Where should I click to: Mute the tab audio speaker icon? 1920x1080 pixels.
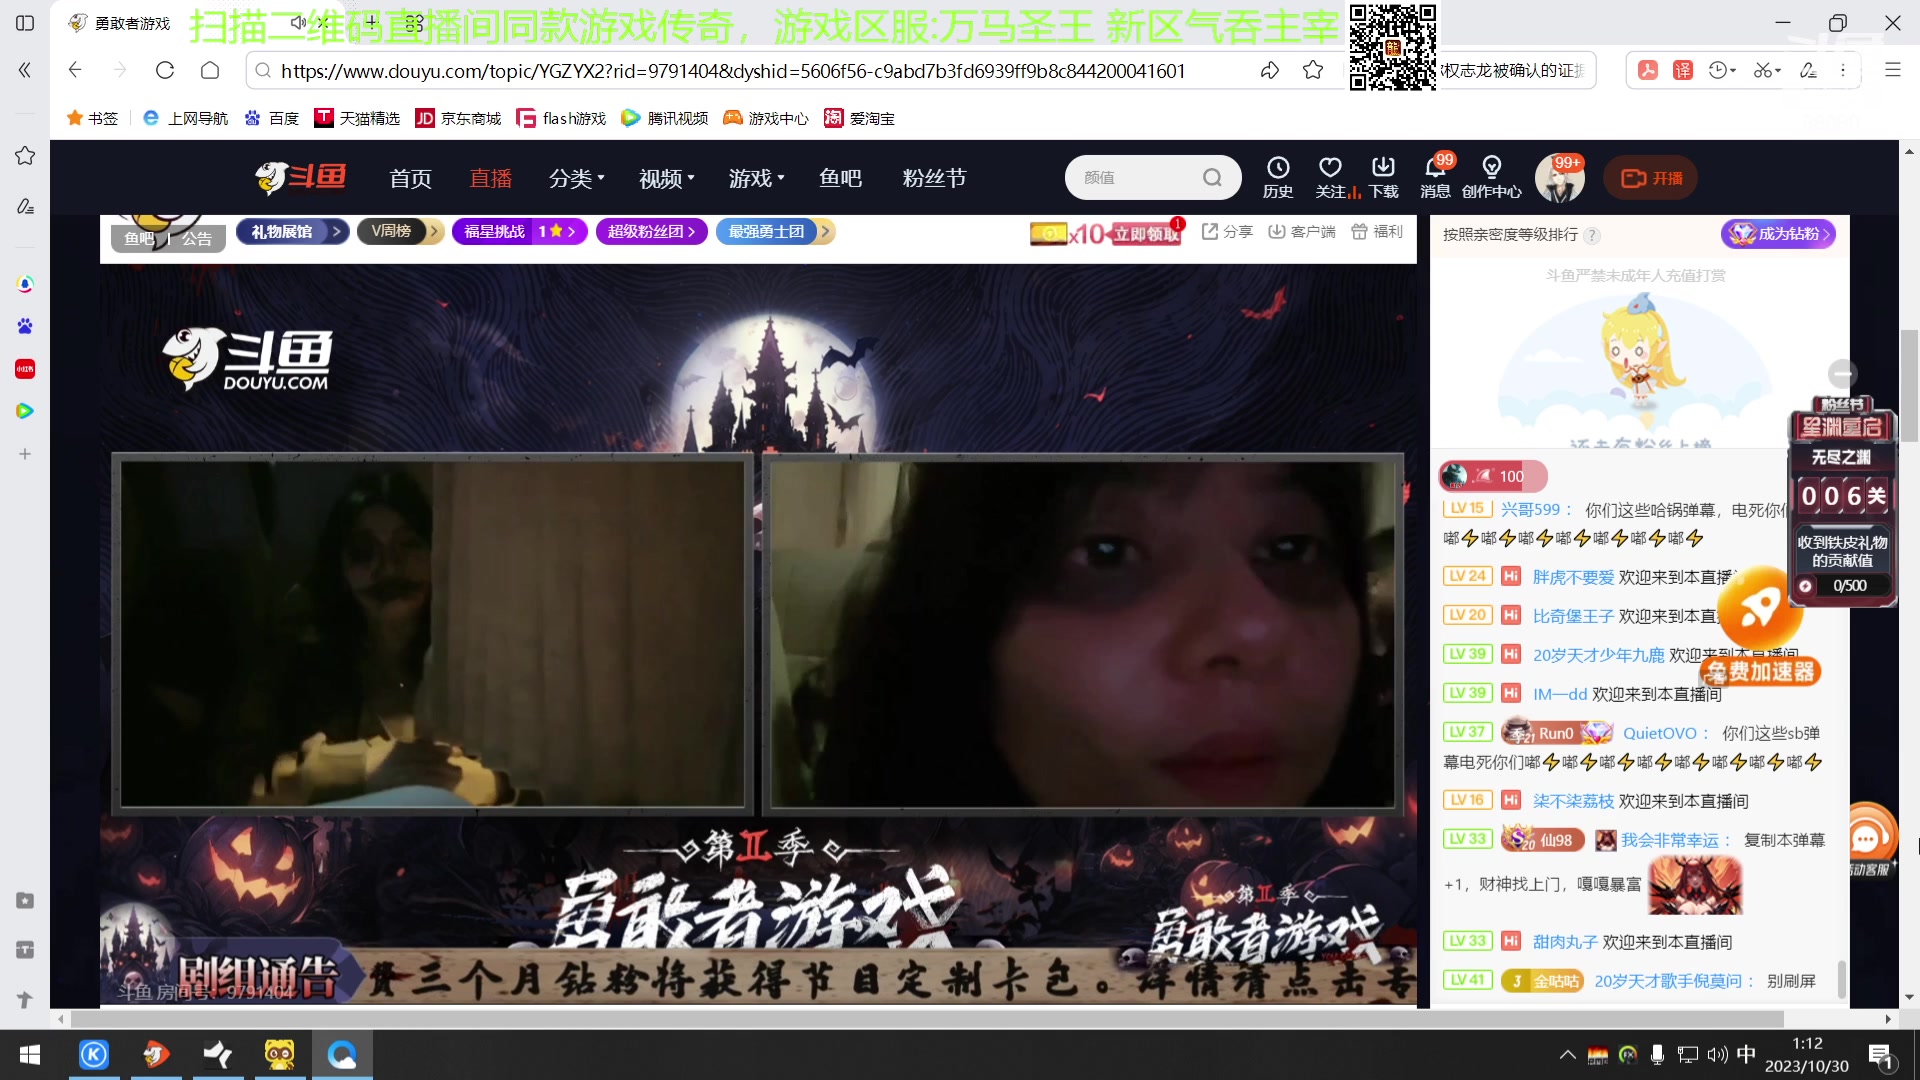298,22
